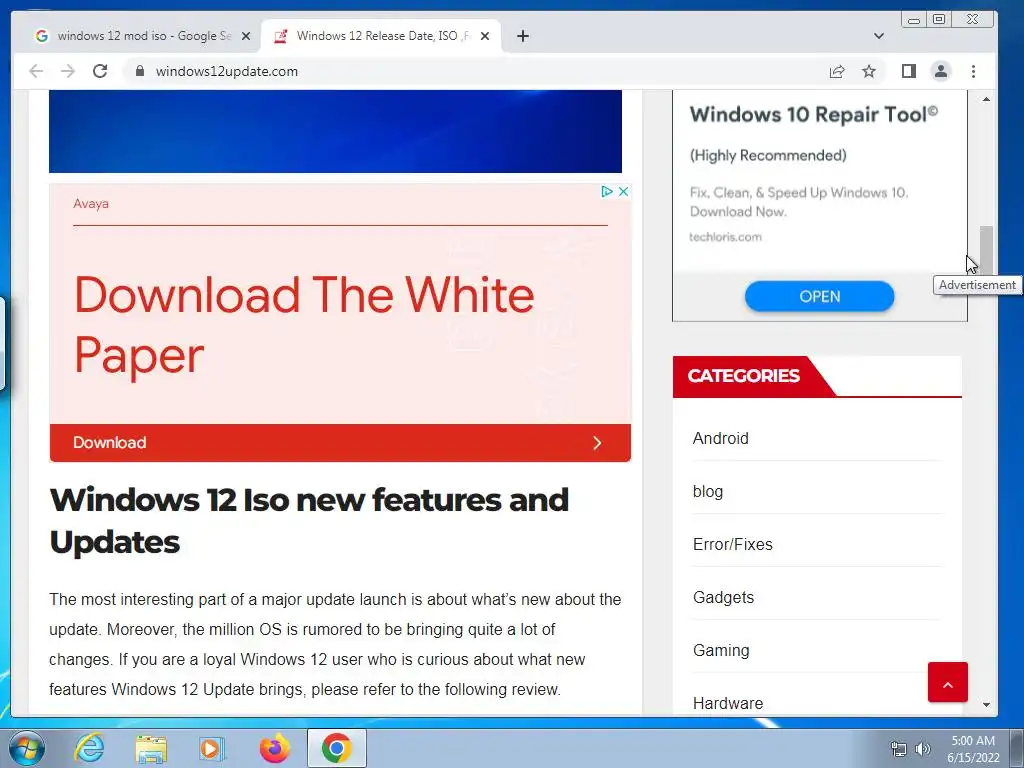
Task: Open the Windows Start menu orb
Action: click(26, 748)
